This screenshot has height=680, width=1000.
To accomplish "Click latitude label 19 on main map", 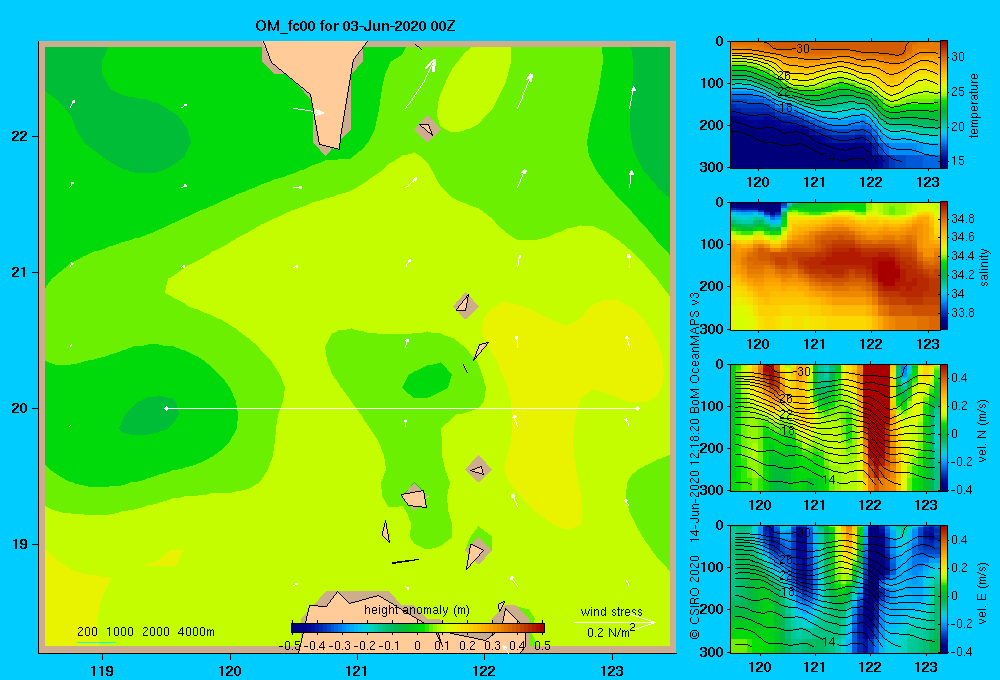I will 19,544.
